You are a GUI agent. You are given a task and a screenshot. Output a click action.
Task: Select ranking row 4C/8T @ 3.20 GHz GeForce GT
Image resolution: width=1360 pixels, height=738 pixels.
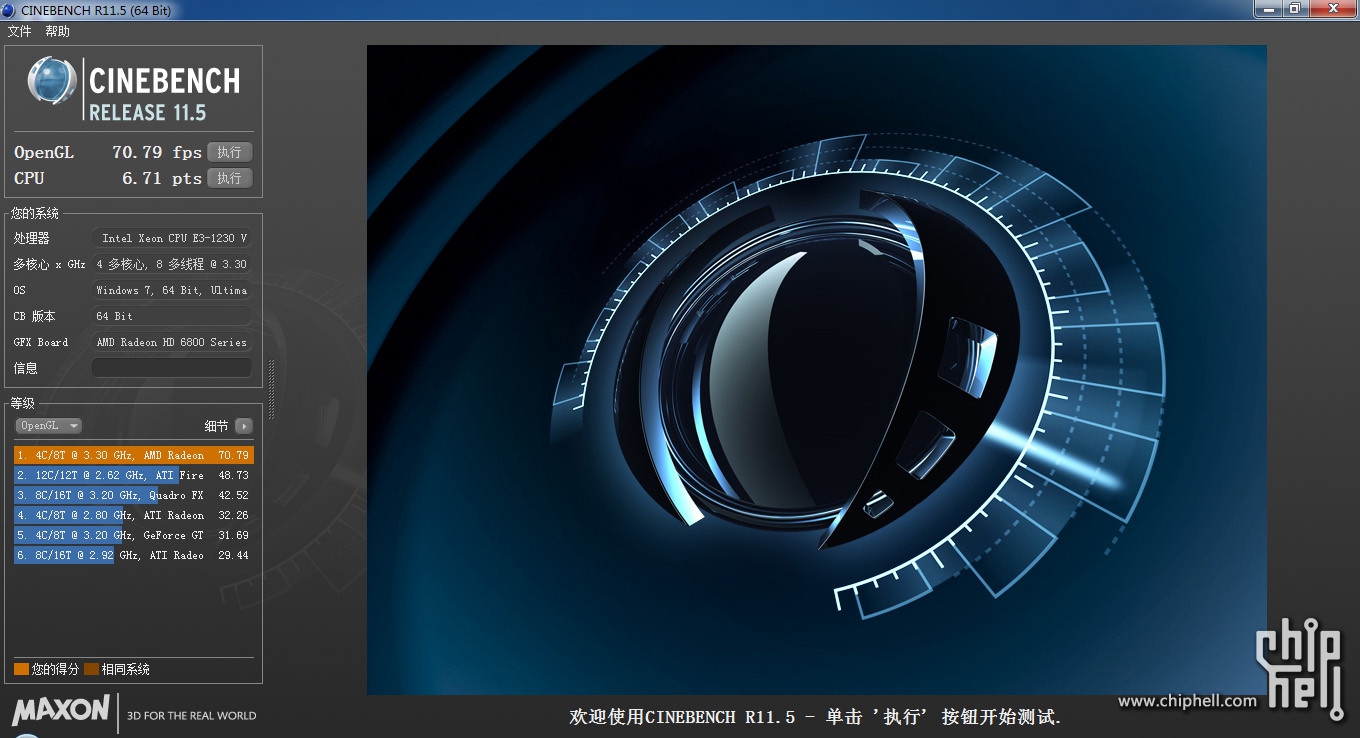tap(134, 535)
